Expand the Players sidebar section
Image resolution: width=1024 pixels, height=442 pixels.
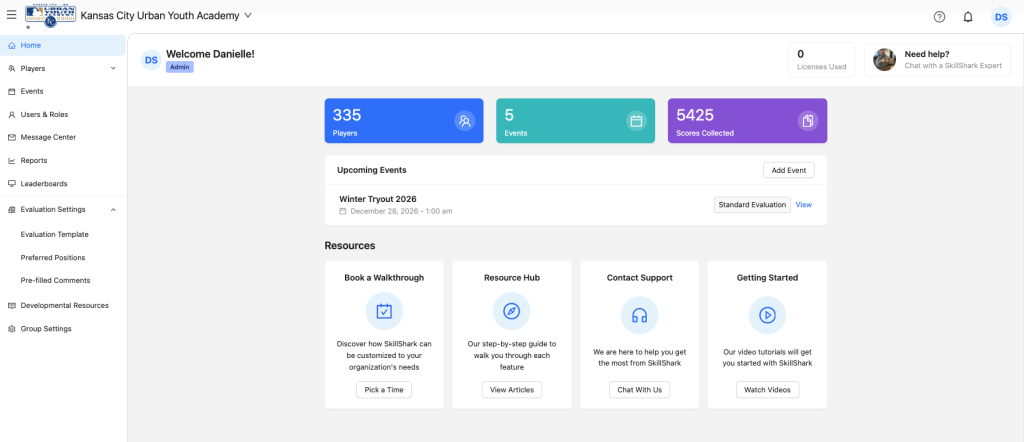[x=113, y=68]
